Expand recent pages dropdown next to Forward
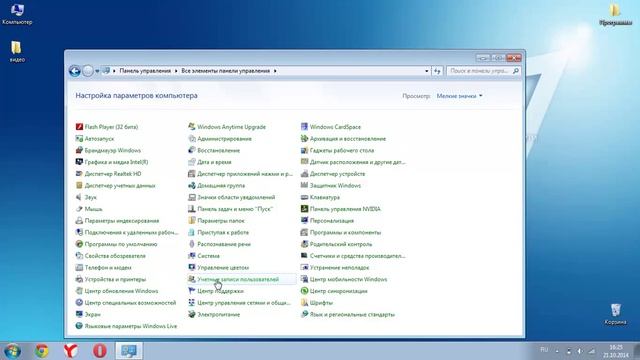640x360 pixels. pos(97,71)
